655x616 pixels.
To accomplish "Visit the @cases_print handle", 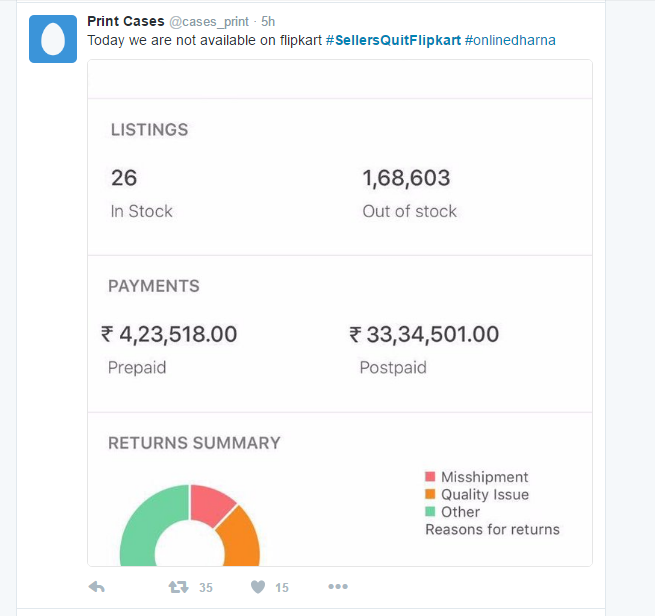I will 209,22.
